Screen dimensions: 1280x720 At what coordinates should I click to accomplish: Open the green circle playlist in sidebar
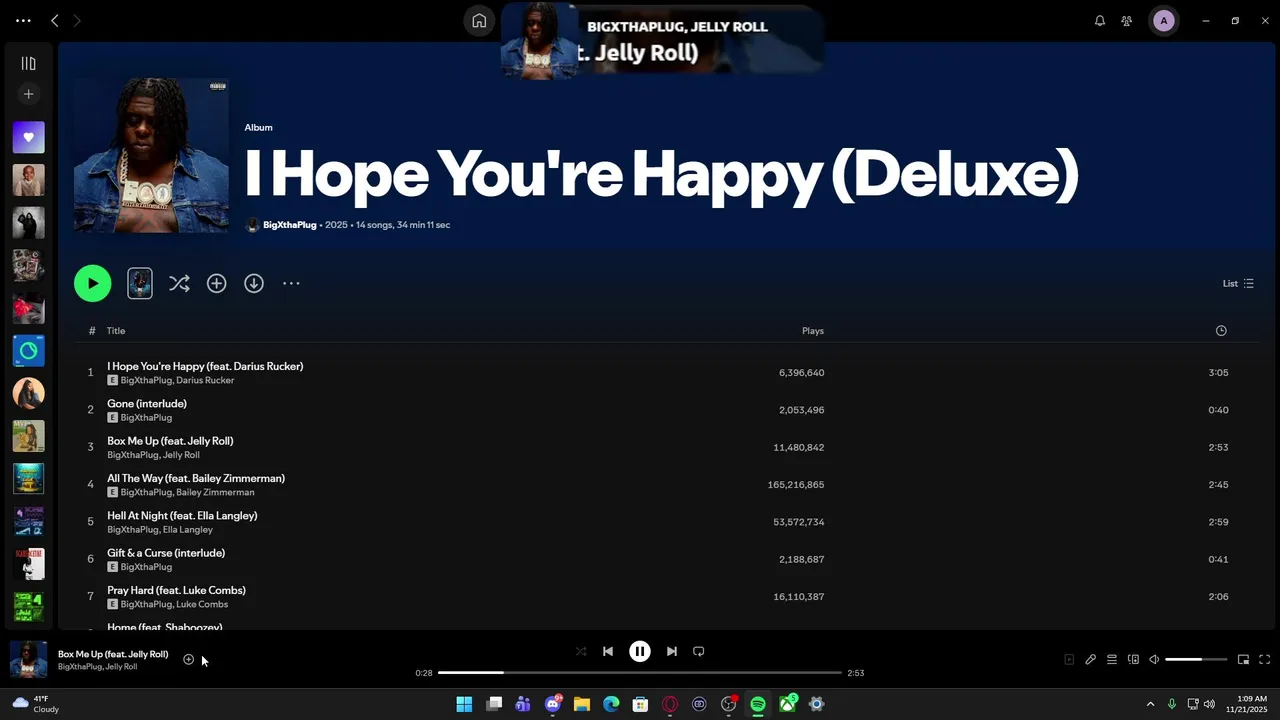click(x=28, y=351)
